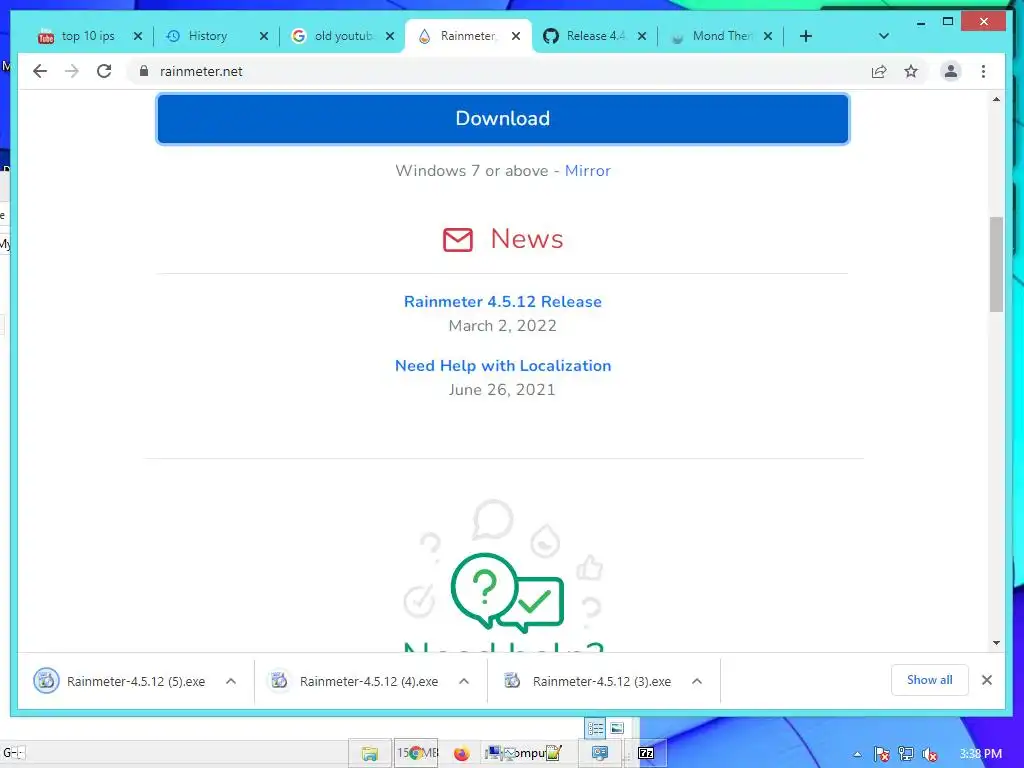
Task: Open the Rainmeter 4.5.12 Release news link
Action: [x=503, y=301]
